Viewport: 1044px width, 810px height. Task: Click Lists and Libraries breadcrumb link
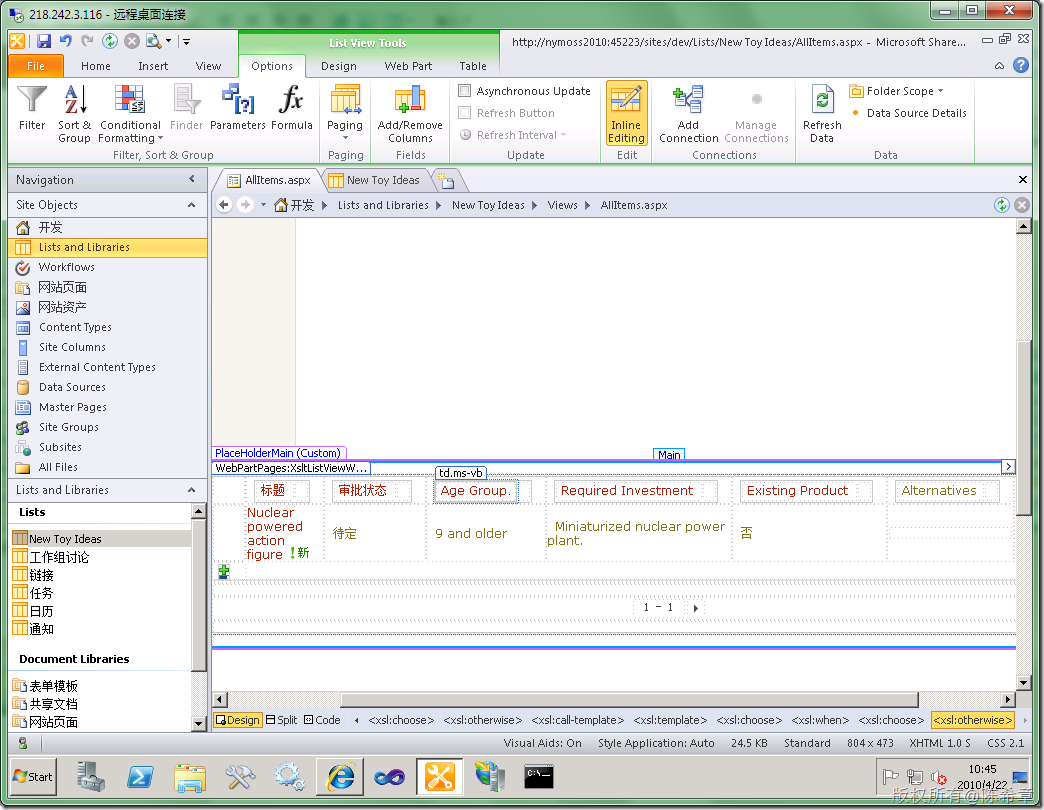(x=383, y=205)
